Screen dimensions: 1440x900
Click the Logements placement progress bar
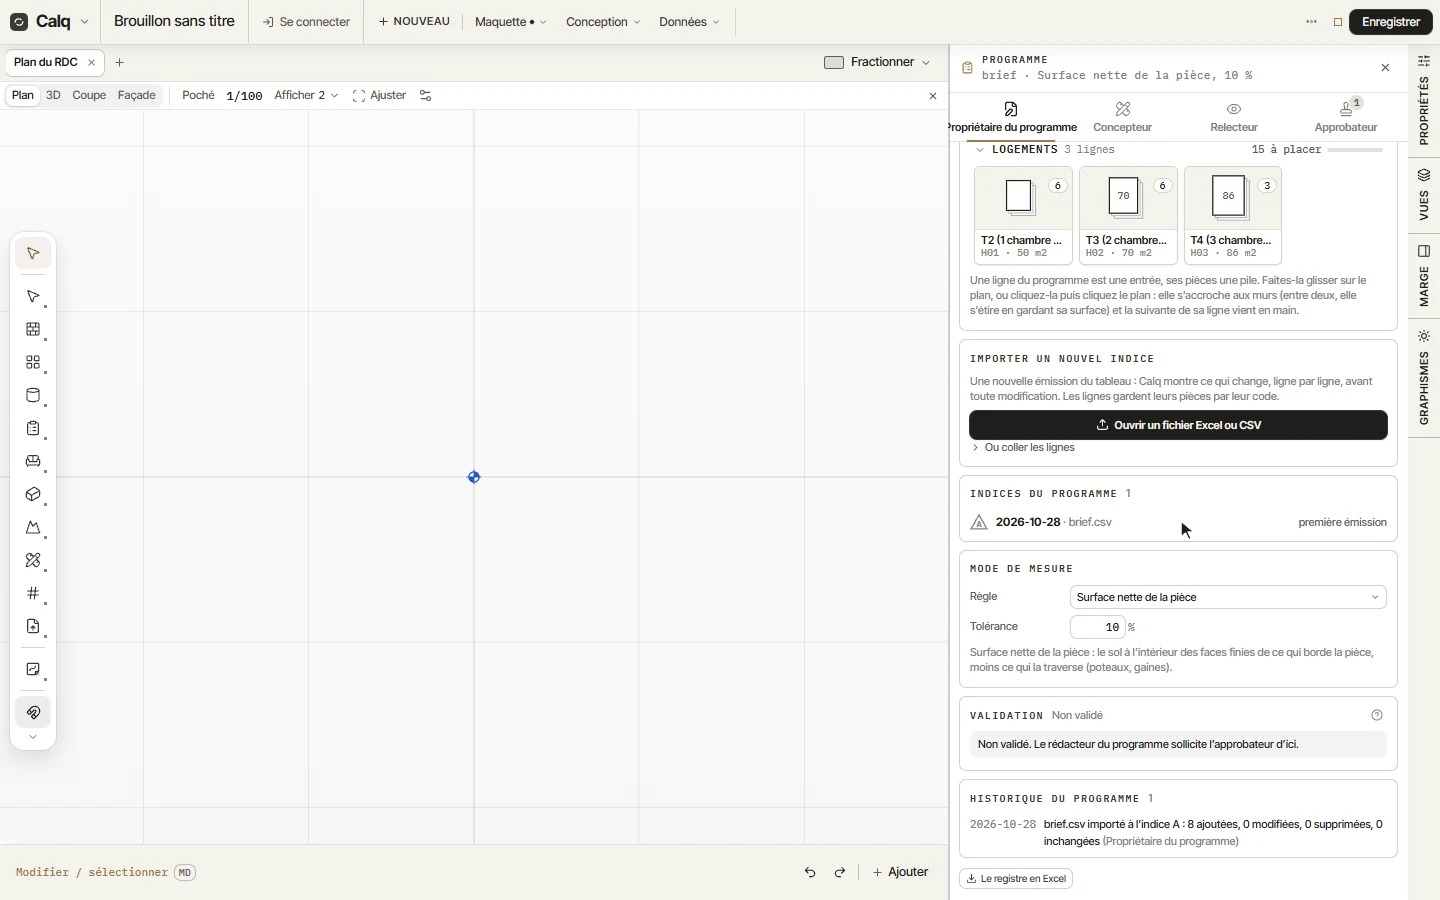[x=1355, y=150]
